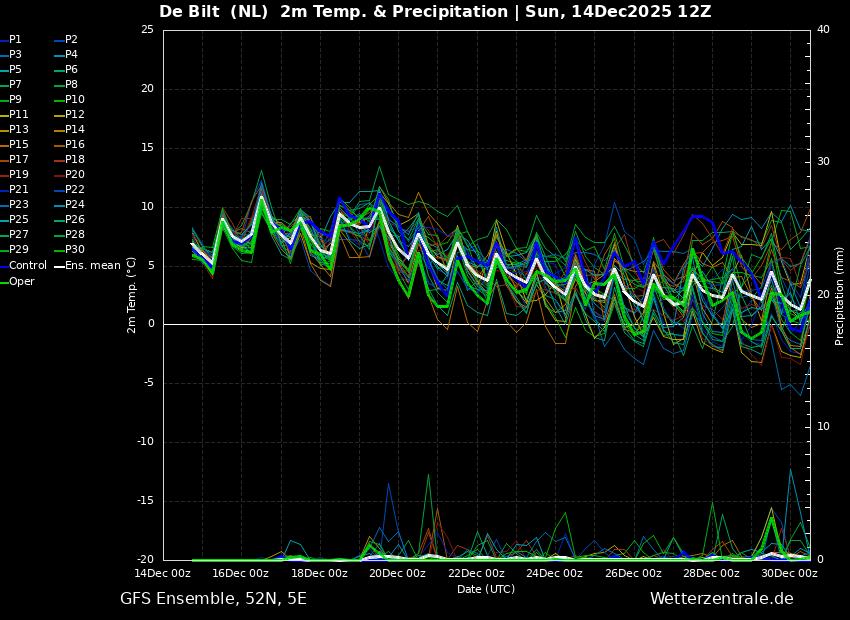Click the Wetterzentrale.de watermark text
The image size is (850, 620).
click(721, 599)
